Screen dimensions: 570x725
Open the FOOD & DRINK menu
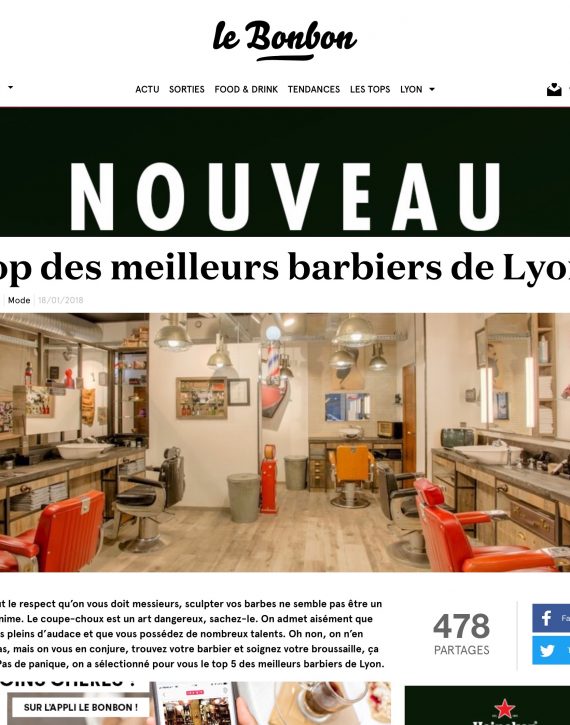click(x=246, y=89)
